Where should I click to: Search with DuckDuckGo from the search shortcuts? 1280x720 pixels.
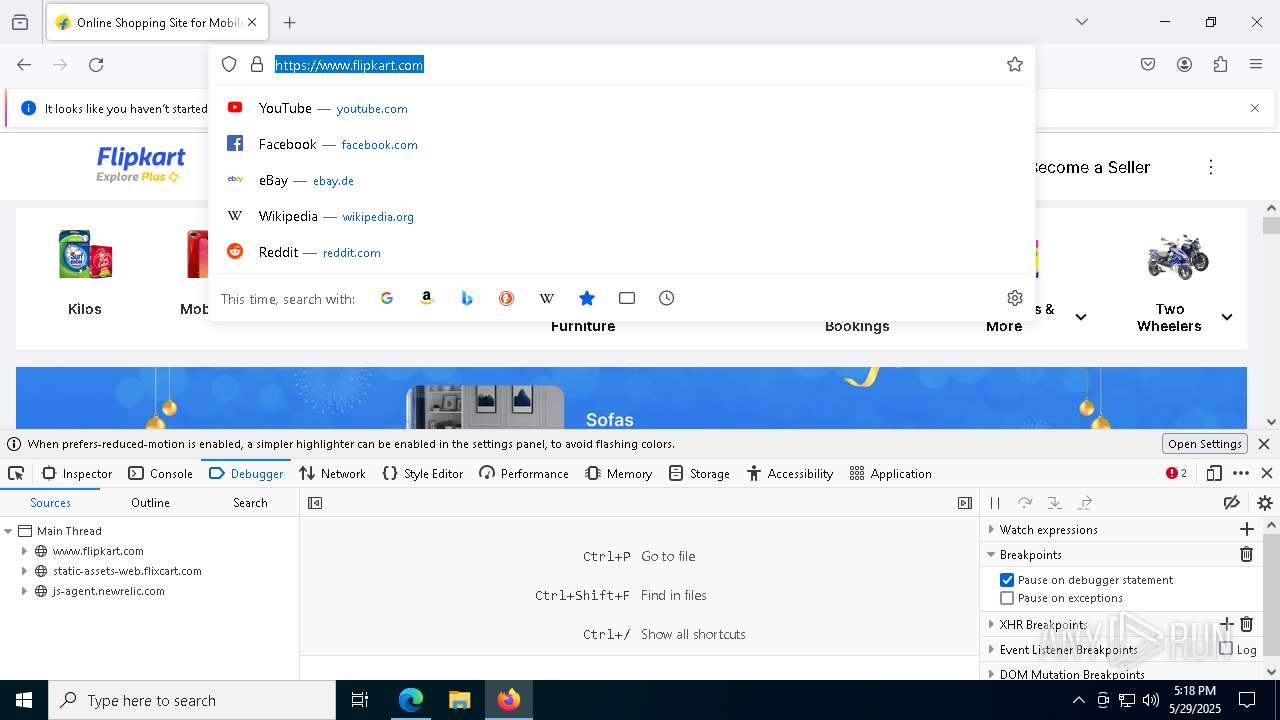507,298
